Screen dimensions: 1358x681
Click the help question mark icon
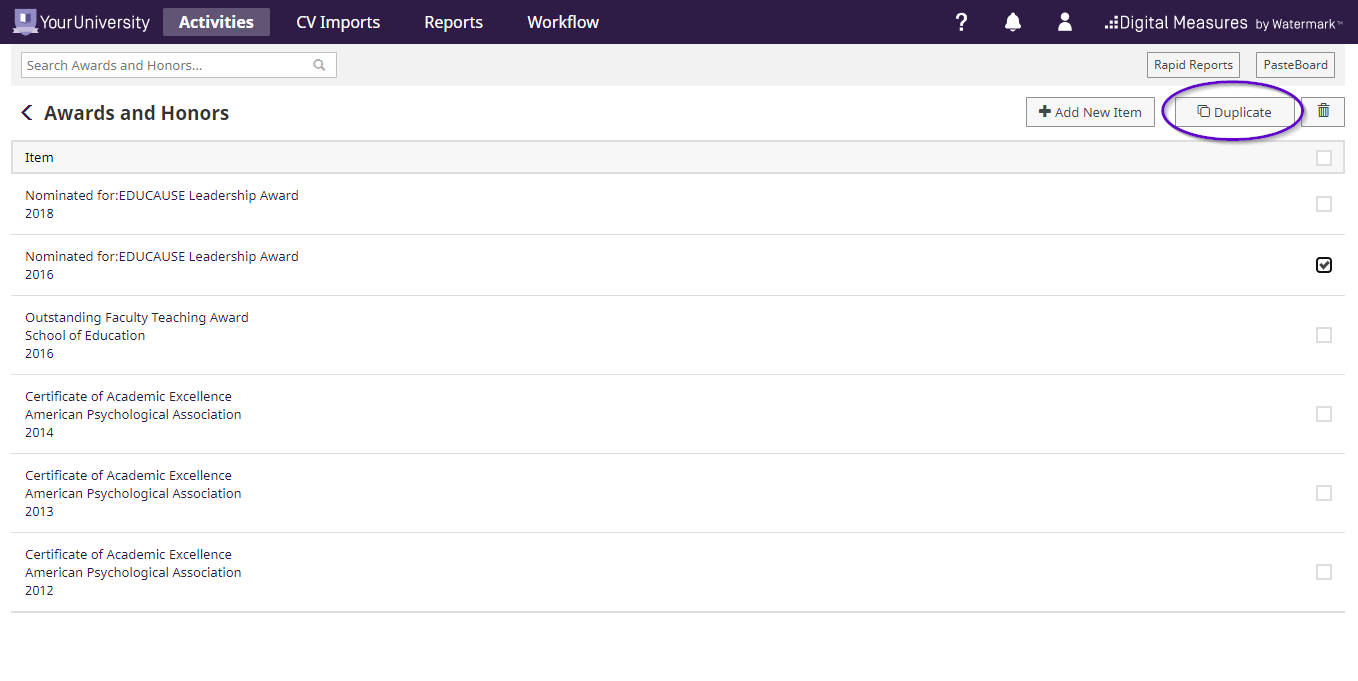[x=961, y=22]
